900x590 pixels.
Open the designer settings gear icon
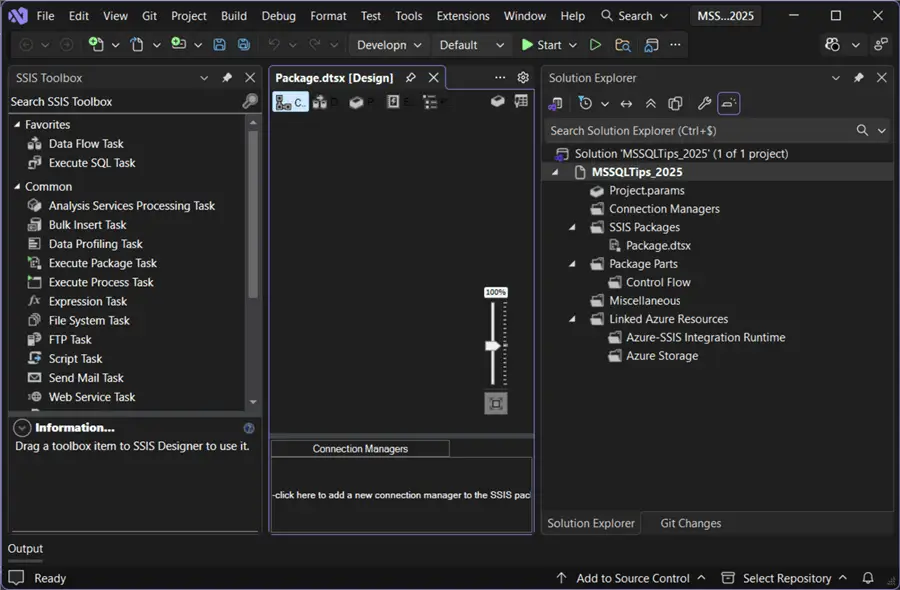523,77
